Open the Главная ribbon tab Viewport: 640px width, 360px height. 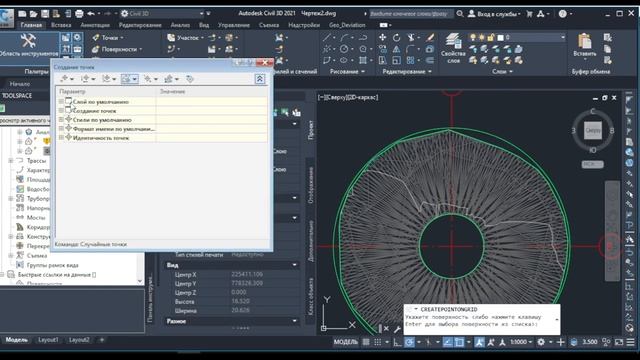click(31, 25)
